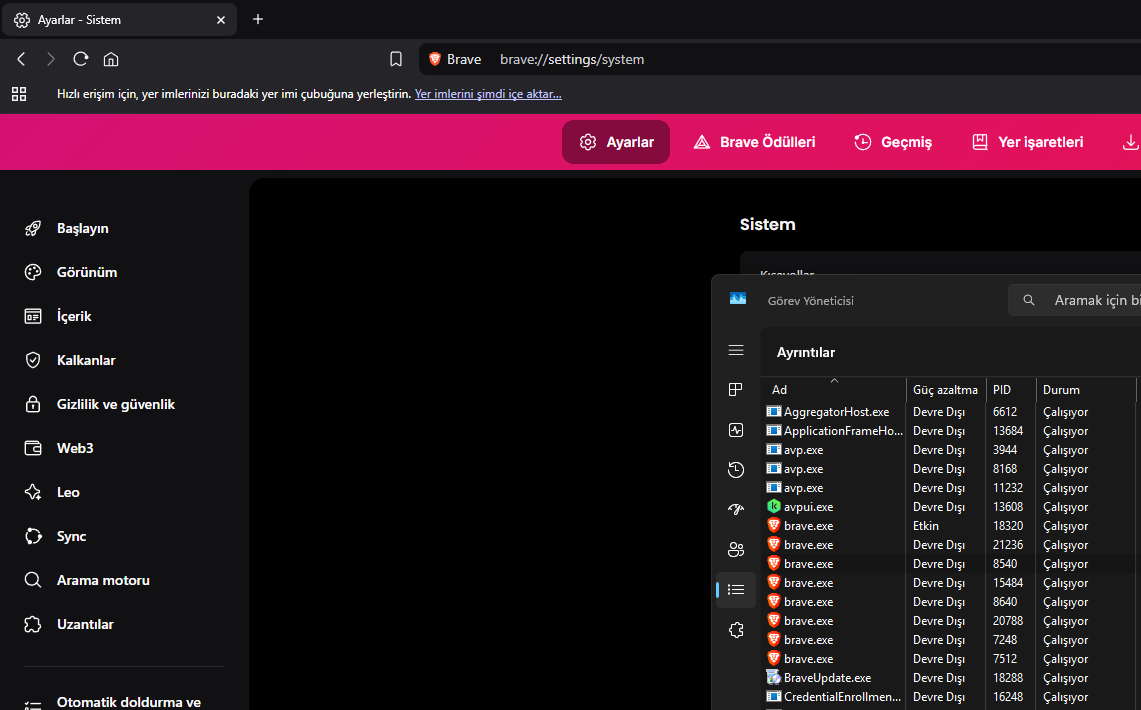Screen dimensions: 1141x710
Task: Reload the Brave settings page
Action: (x=81, y=59)
